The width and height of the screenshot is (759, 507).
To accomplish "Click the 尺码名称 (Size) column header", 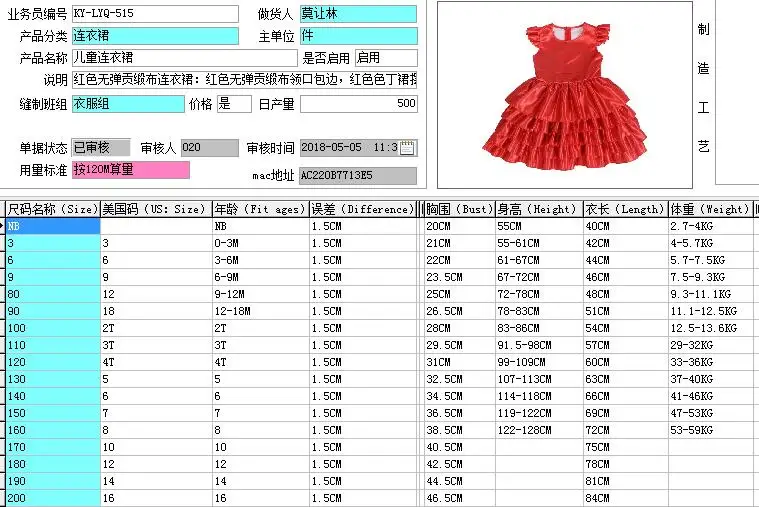I will pyautogui.click(x=53, y=209).
